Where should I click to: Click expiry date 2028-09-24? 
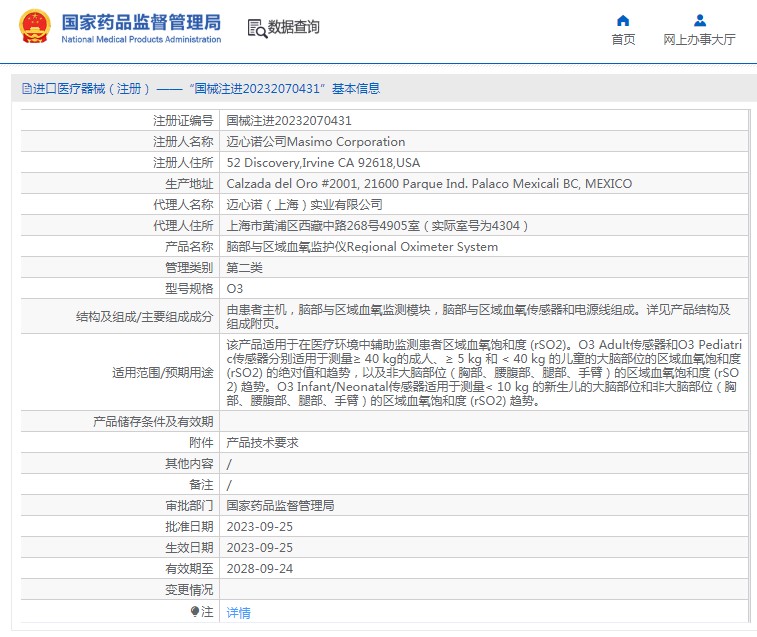(260, 569)
